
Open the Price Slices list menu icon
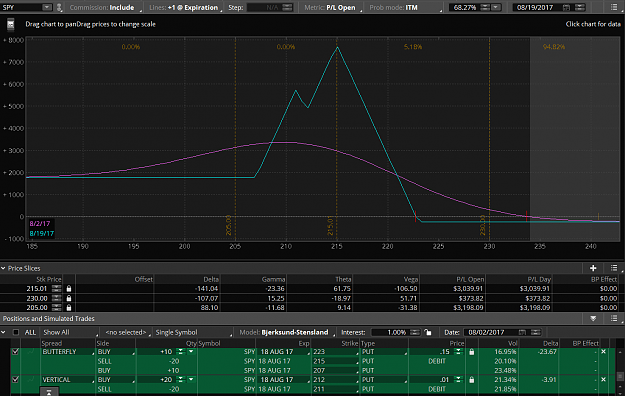614,268
